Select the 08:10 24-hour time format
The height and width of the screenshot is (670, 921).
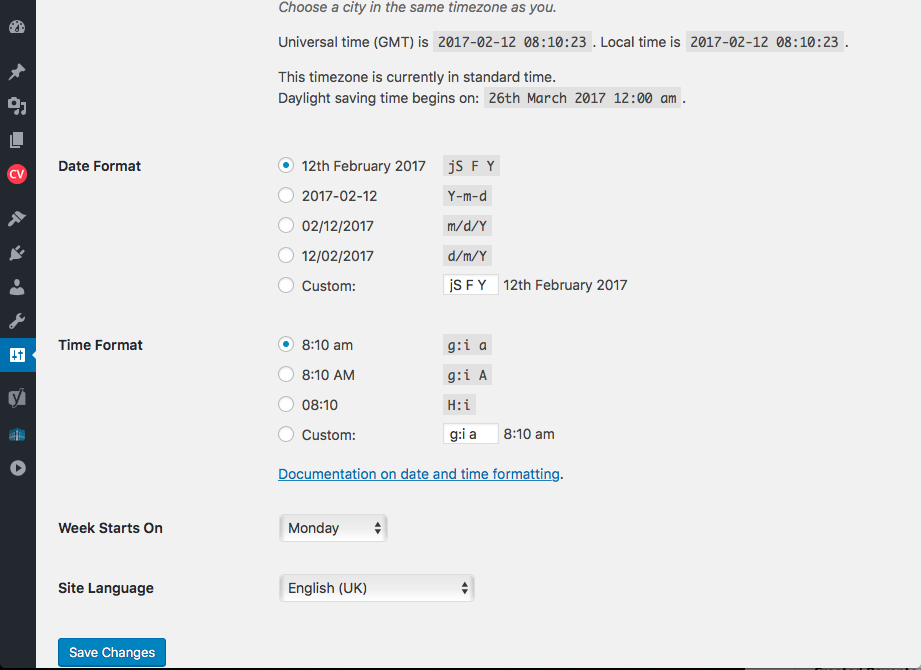(x=286, y=405)
